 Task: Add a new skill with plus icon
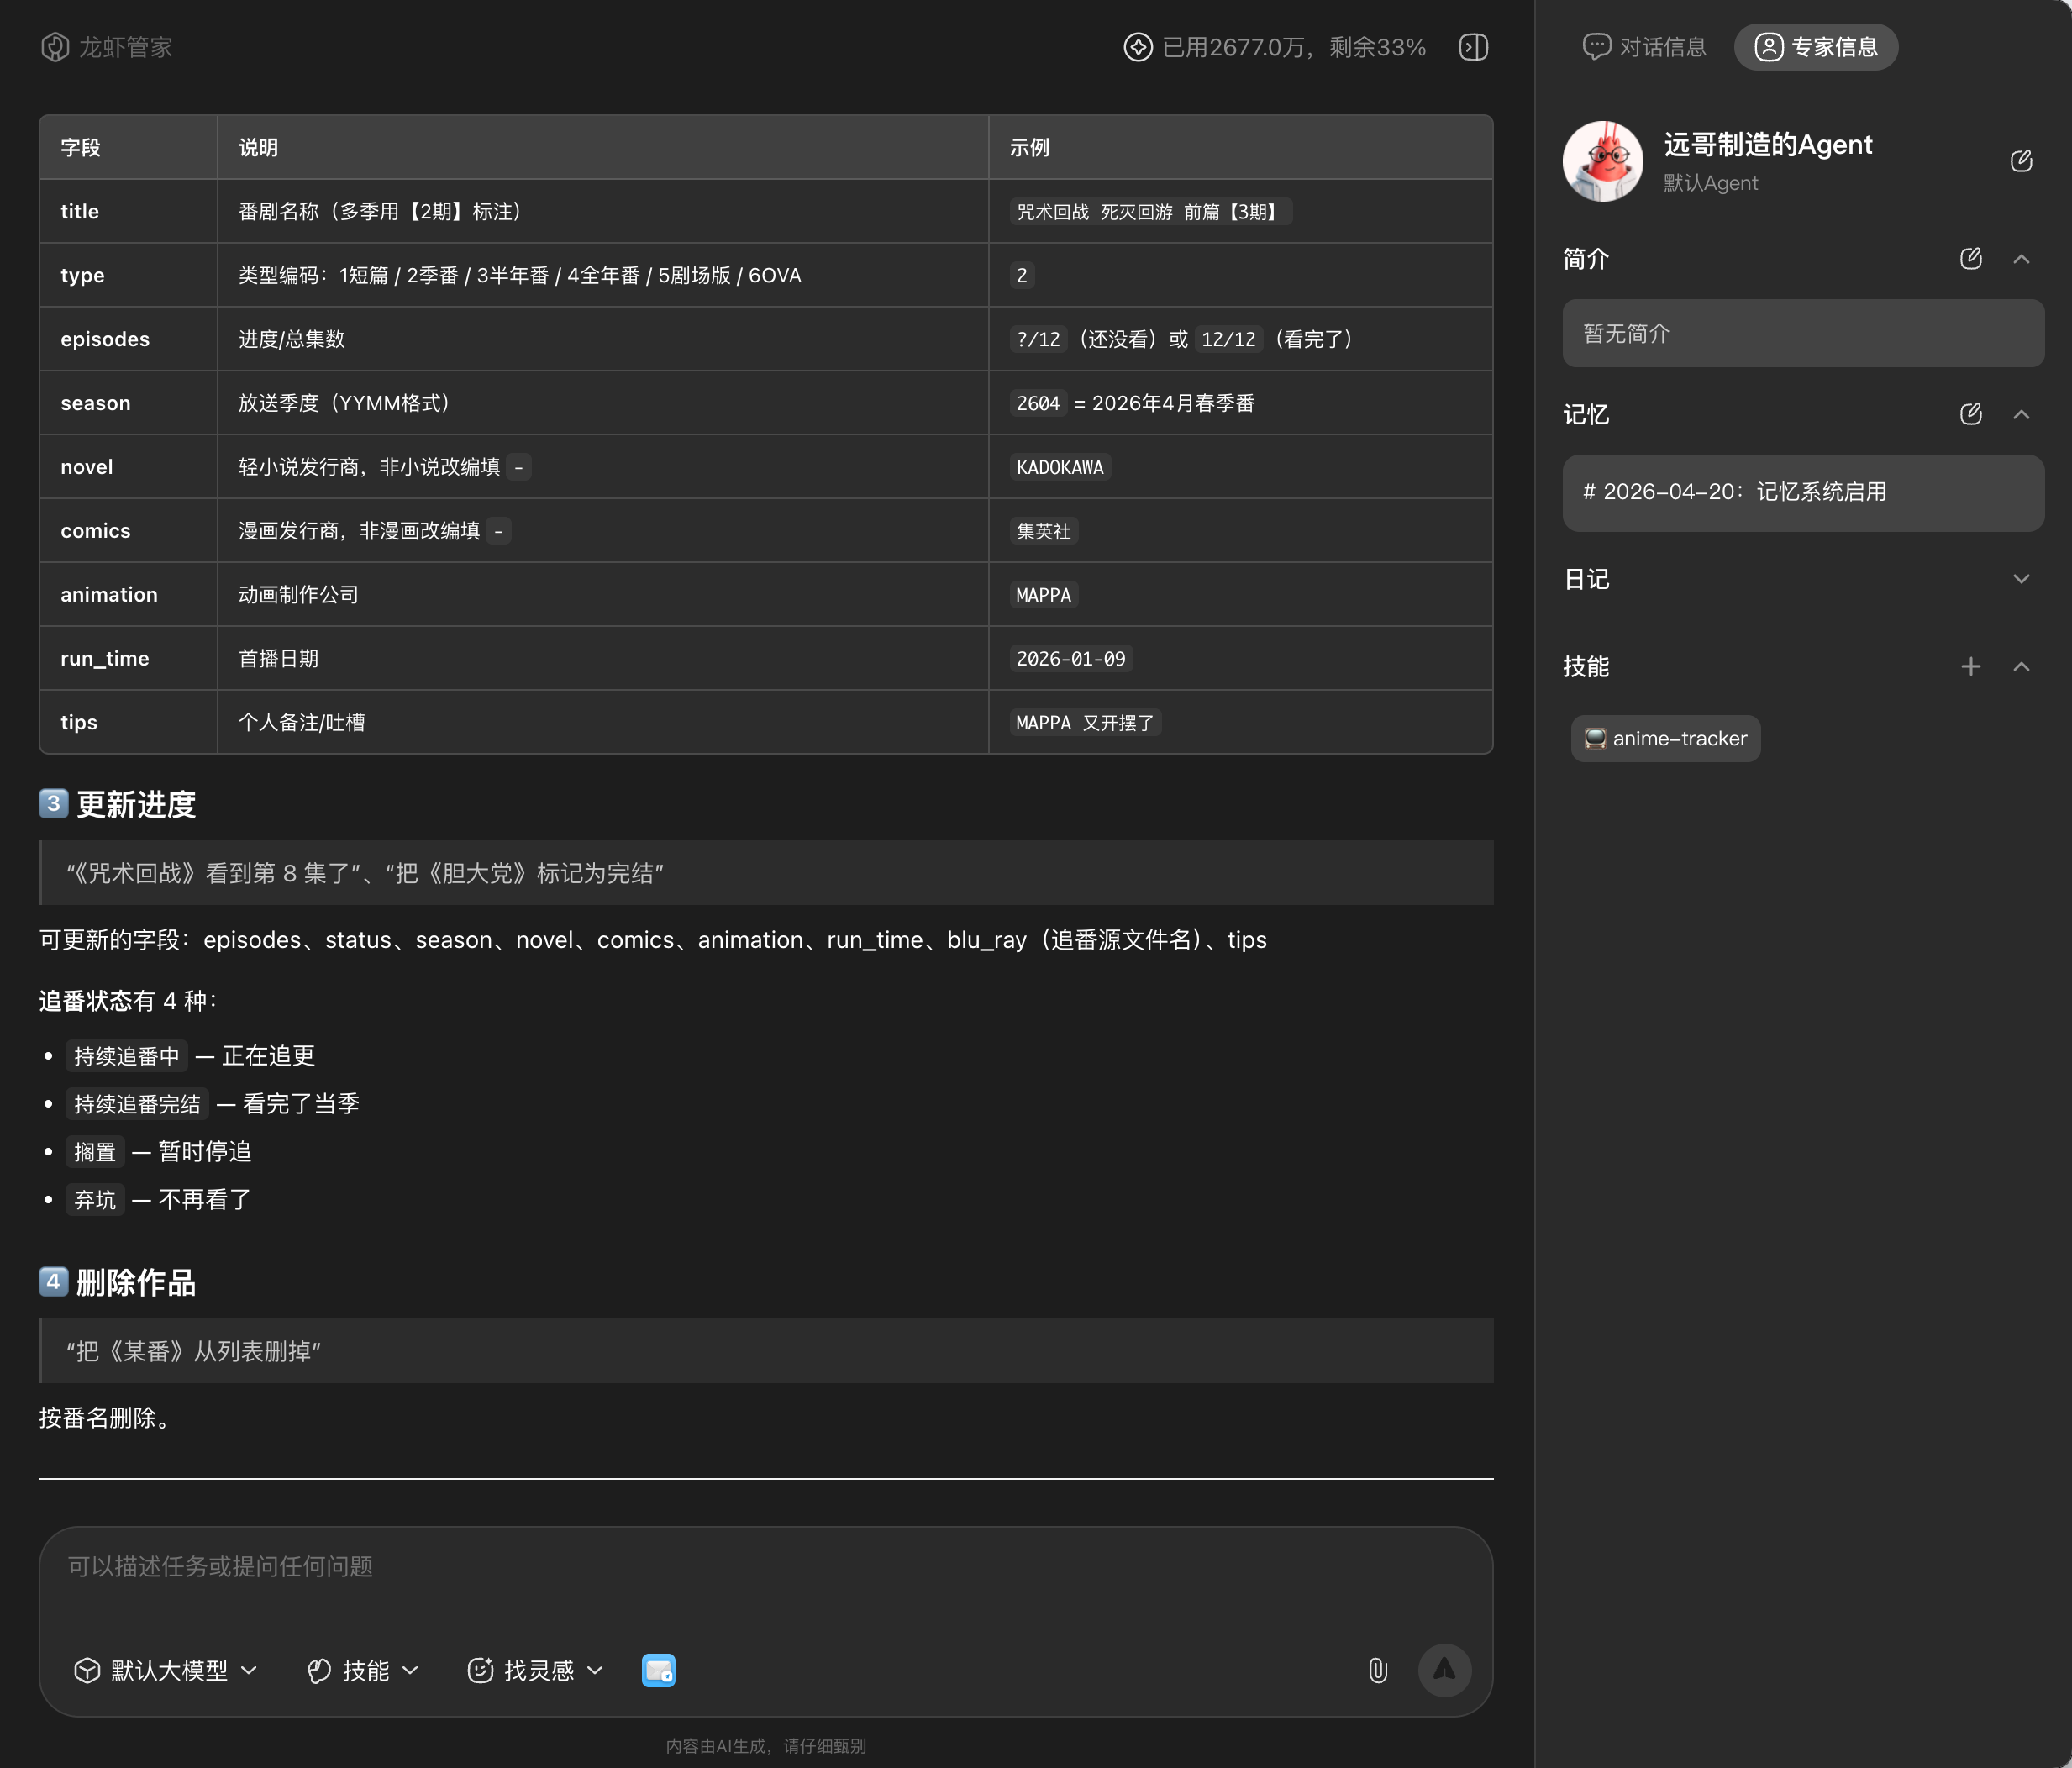tap(1970, 667)
